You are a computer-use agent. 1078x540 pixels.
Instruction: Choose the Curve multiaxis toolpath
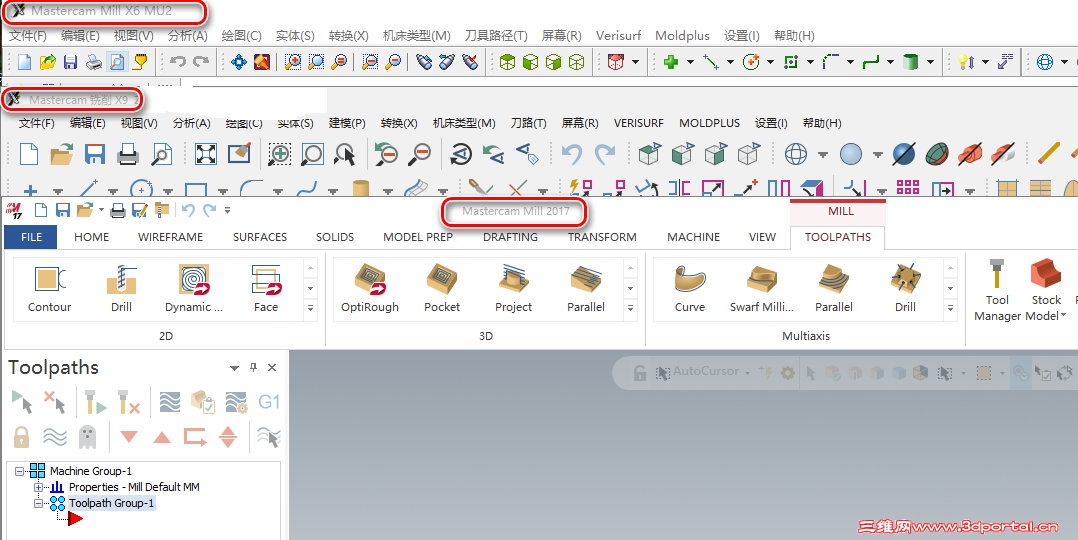[690, 288]
